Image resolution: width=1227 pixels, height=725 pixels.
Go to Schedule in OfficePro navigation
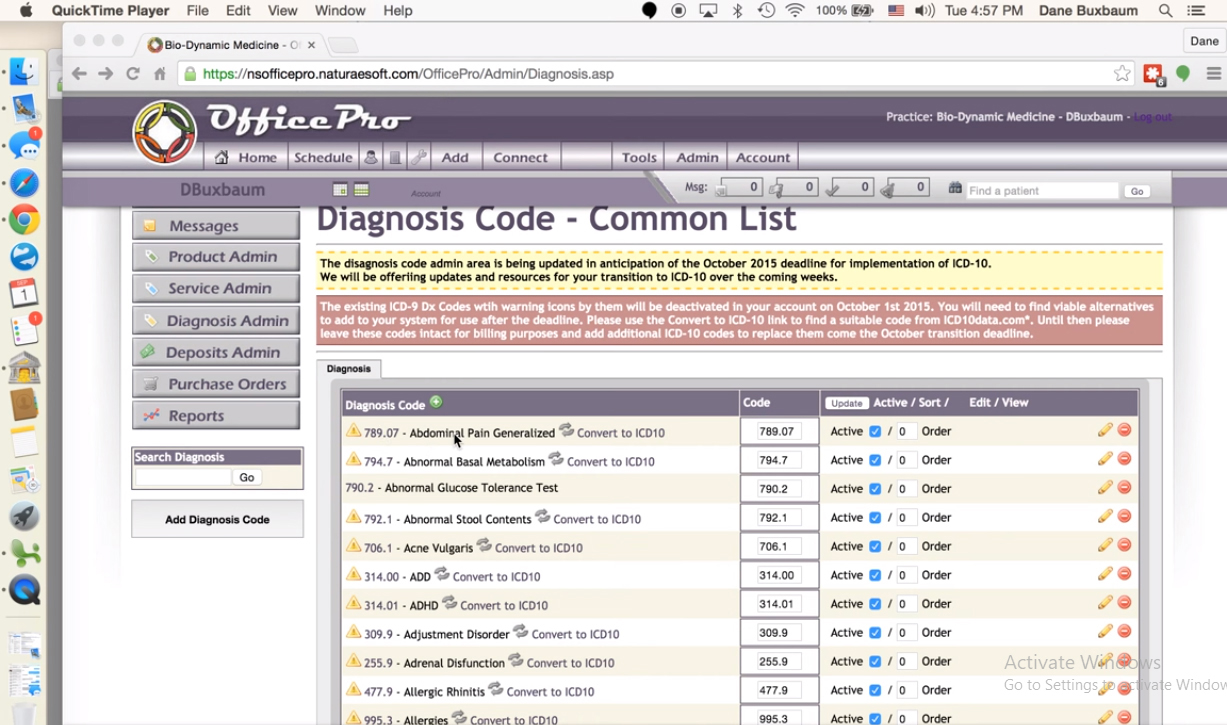323,157
